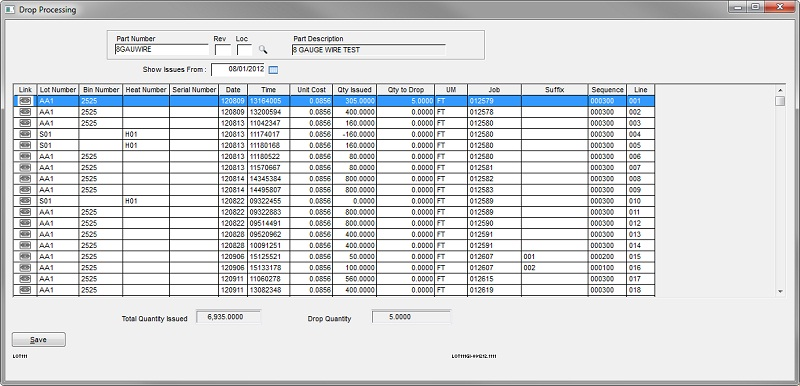Click the part number lookup magnifier icon
Image resolution: width=800 pixels, height=386 pixels.
tap(263, 49)
